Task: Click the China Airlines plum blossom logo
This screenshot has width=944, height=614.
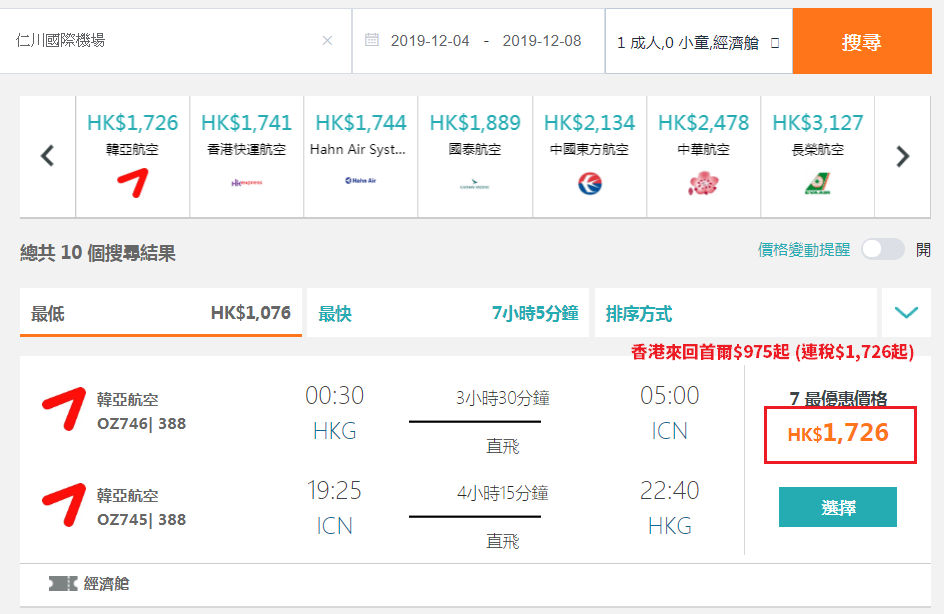Action: [703, 184]
